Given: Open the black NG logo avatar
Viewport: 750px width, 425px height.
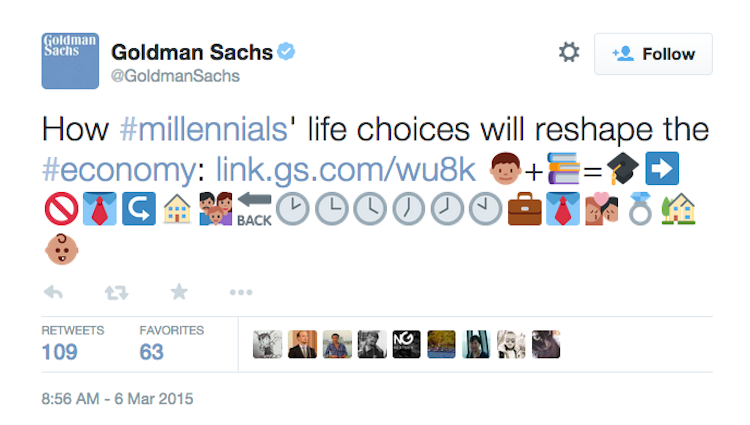Looking at the screenshot, I should pos(407,344).
